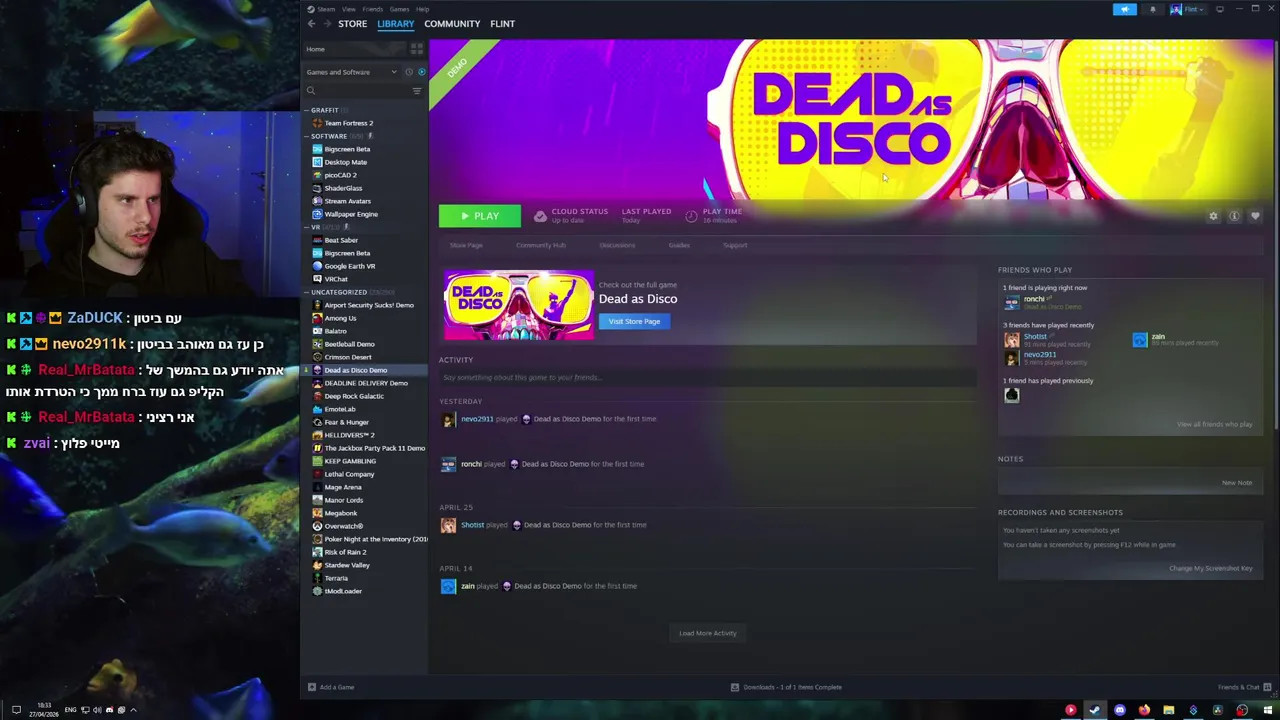Open Dead as Disco full game thumbnail
The image size is (1280, 720).
point(519,306)
